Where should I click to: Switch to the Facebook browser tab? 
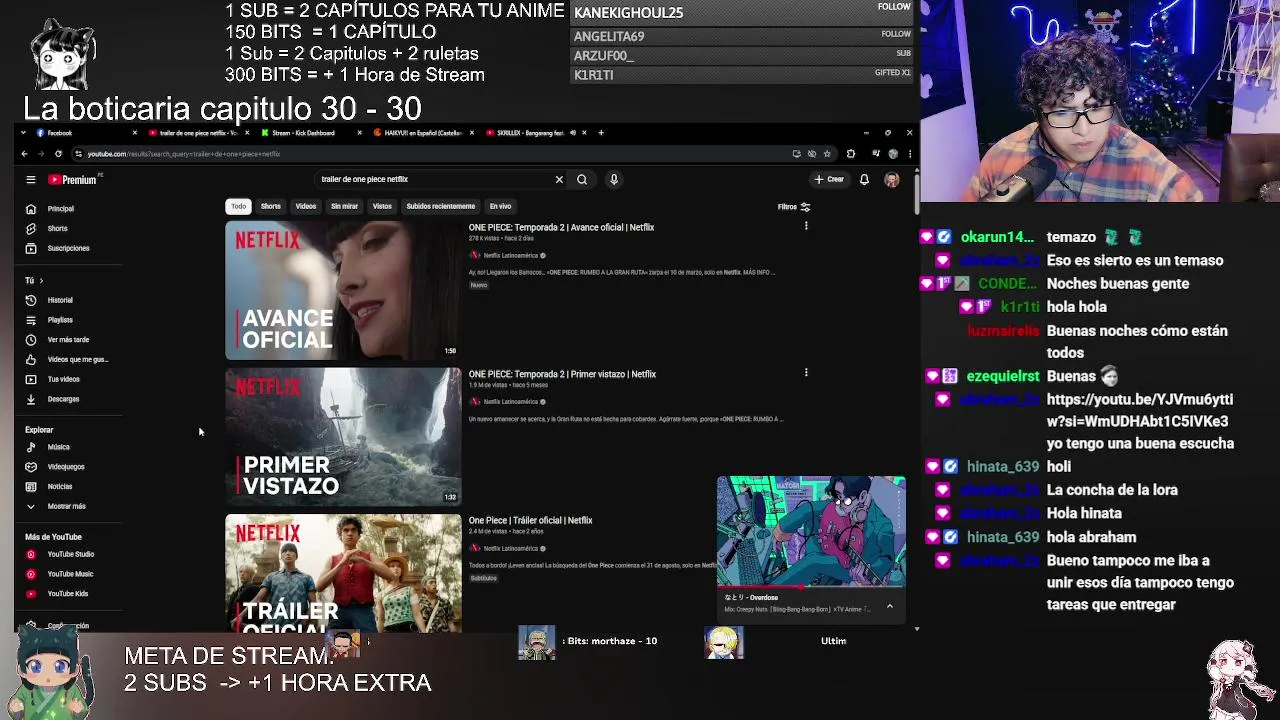pyautogui.click(x=85, y=133)
